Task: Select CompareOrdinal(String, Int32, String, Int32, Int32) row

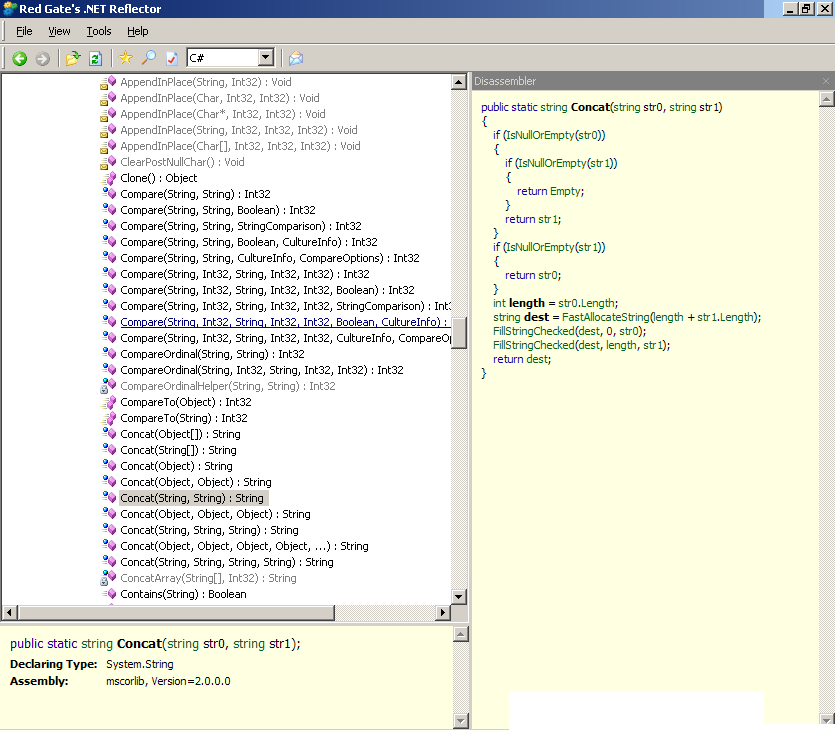Action: click(261, 371)
